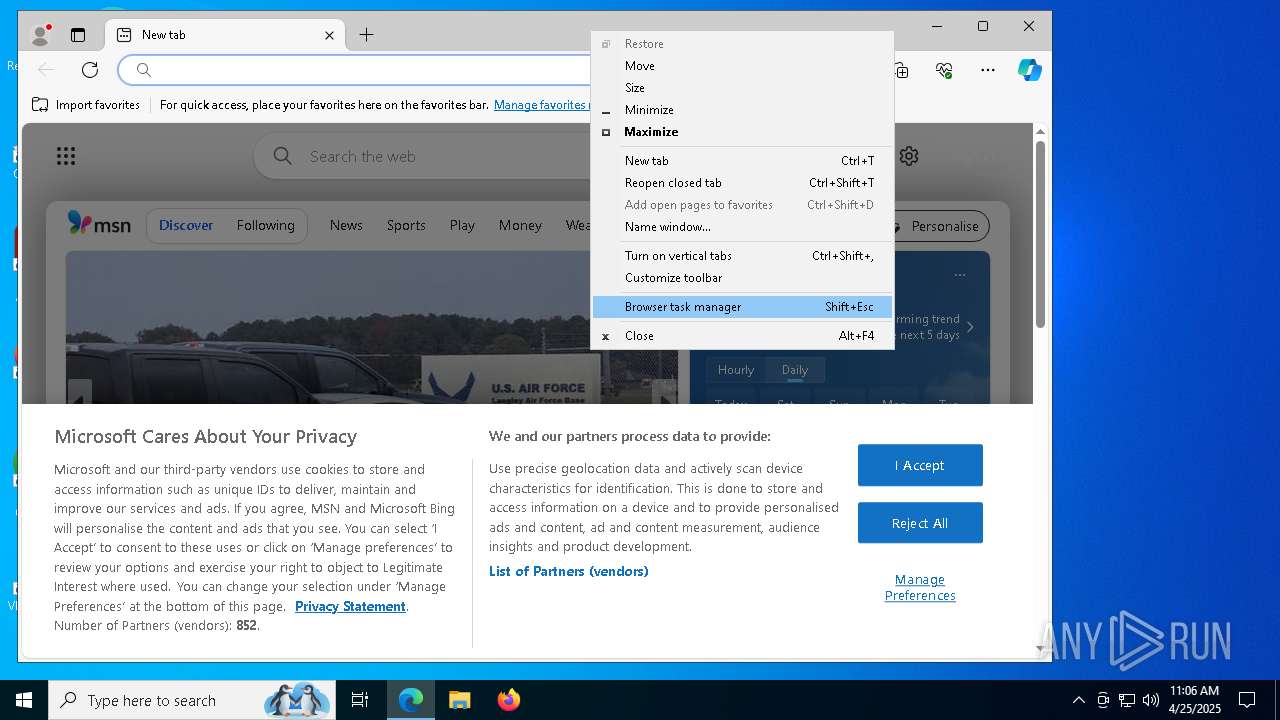The width and height of the screenshot is (1280, 720).
Task: Open the Money category
Action: click(x=520, y=225)
